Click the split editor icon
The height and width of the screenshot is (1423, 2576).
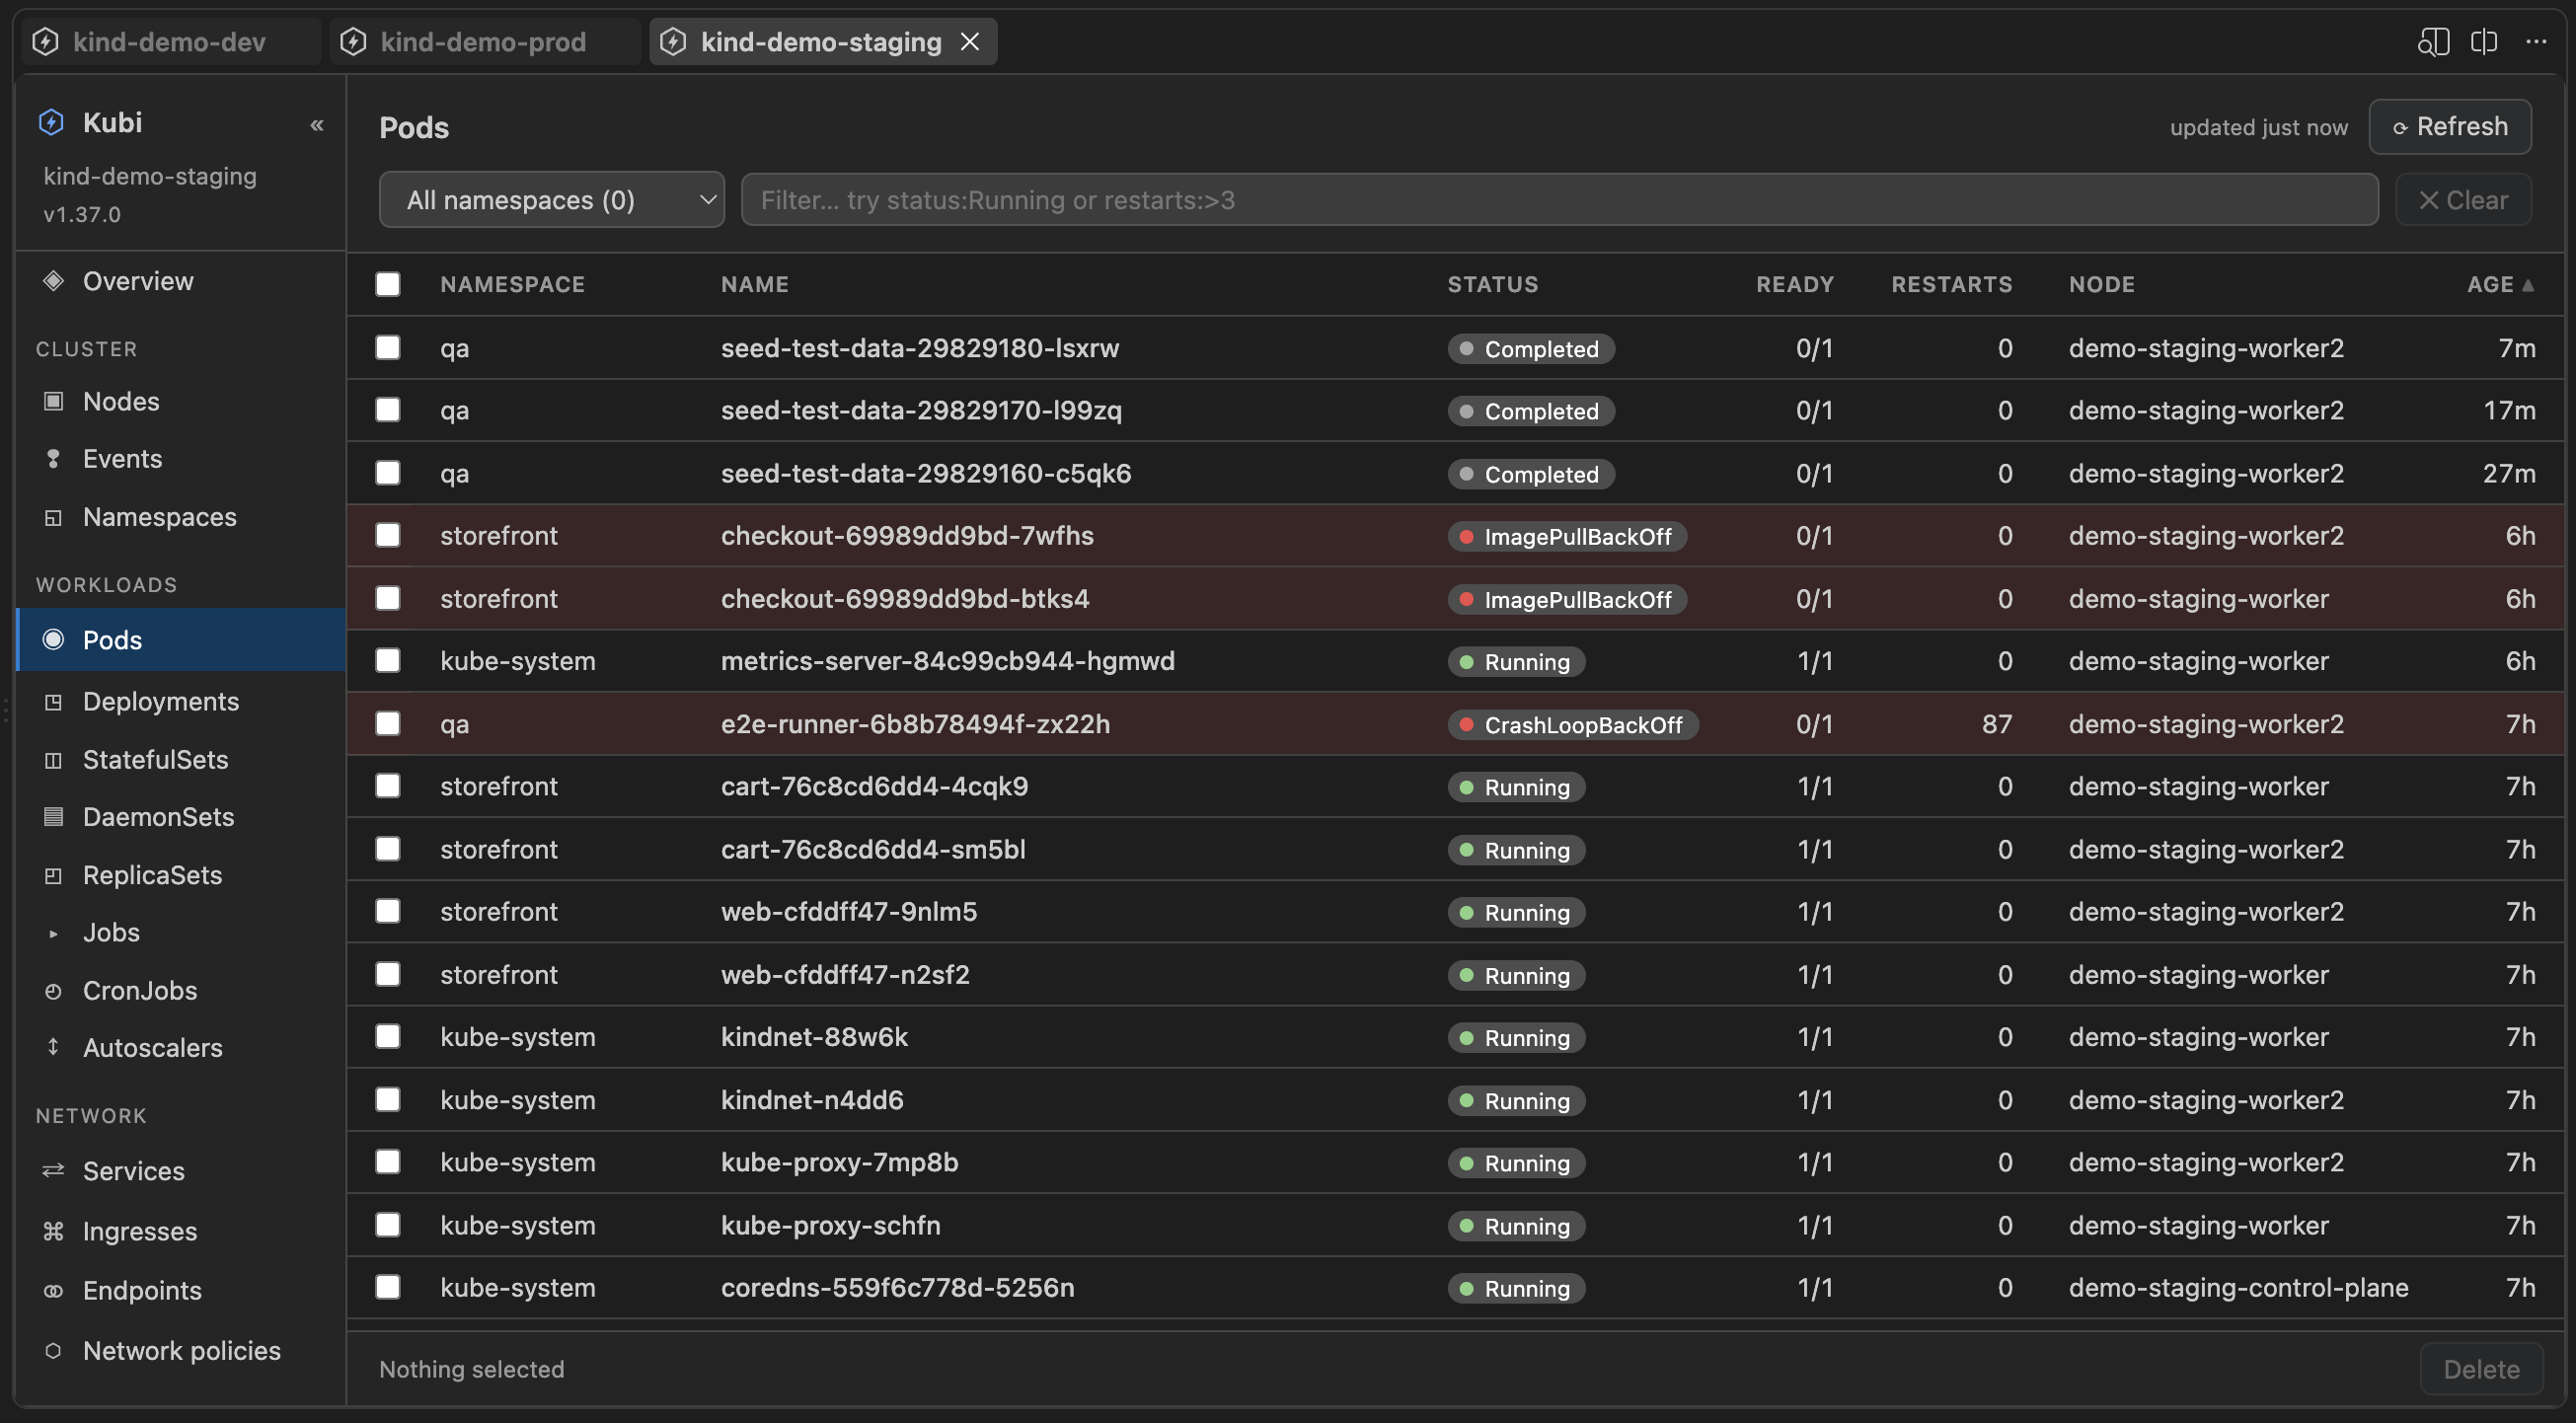2484,41
